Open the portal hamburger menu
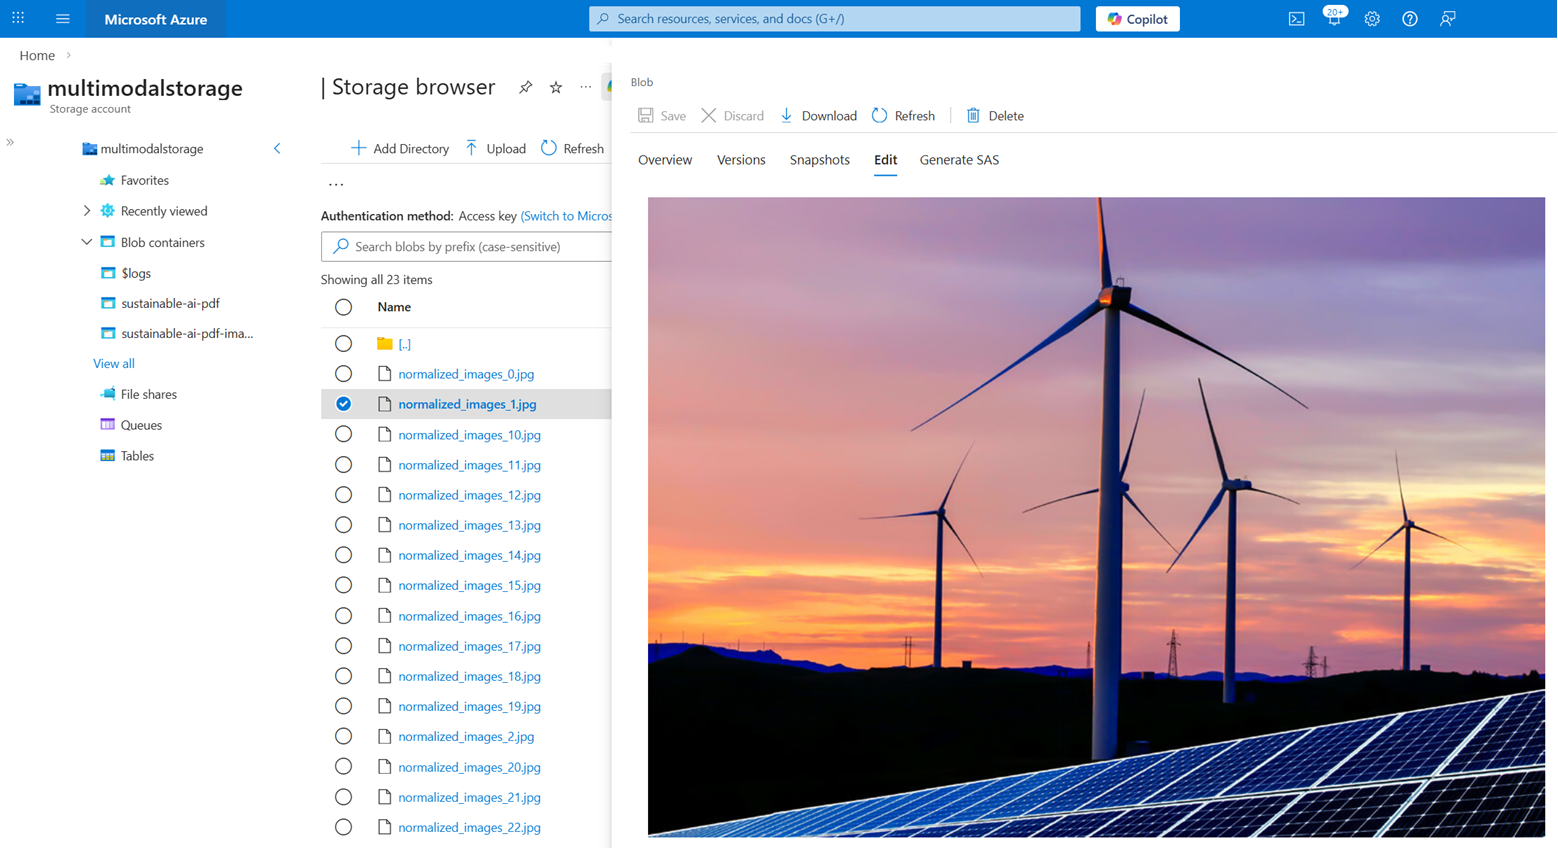This screenshot has width=1558, height=851. (x=63, y=19)
